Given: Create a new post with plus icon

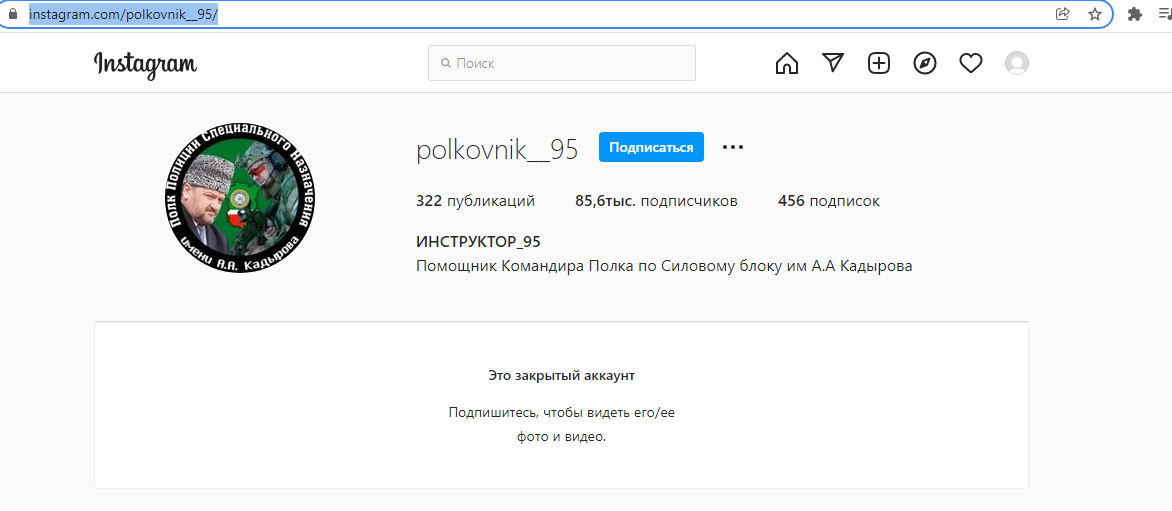Looking at the screenshot, I should coord(879,64).
